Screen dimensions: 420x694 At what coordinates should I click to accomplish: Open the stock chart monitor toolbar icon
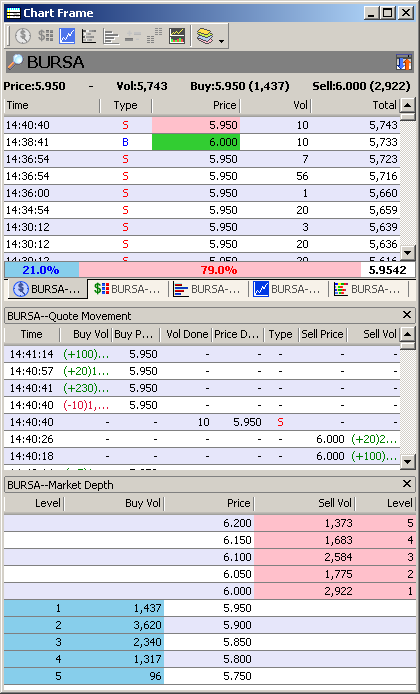[177, 36]
